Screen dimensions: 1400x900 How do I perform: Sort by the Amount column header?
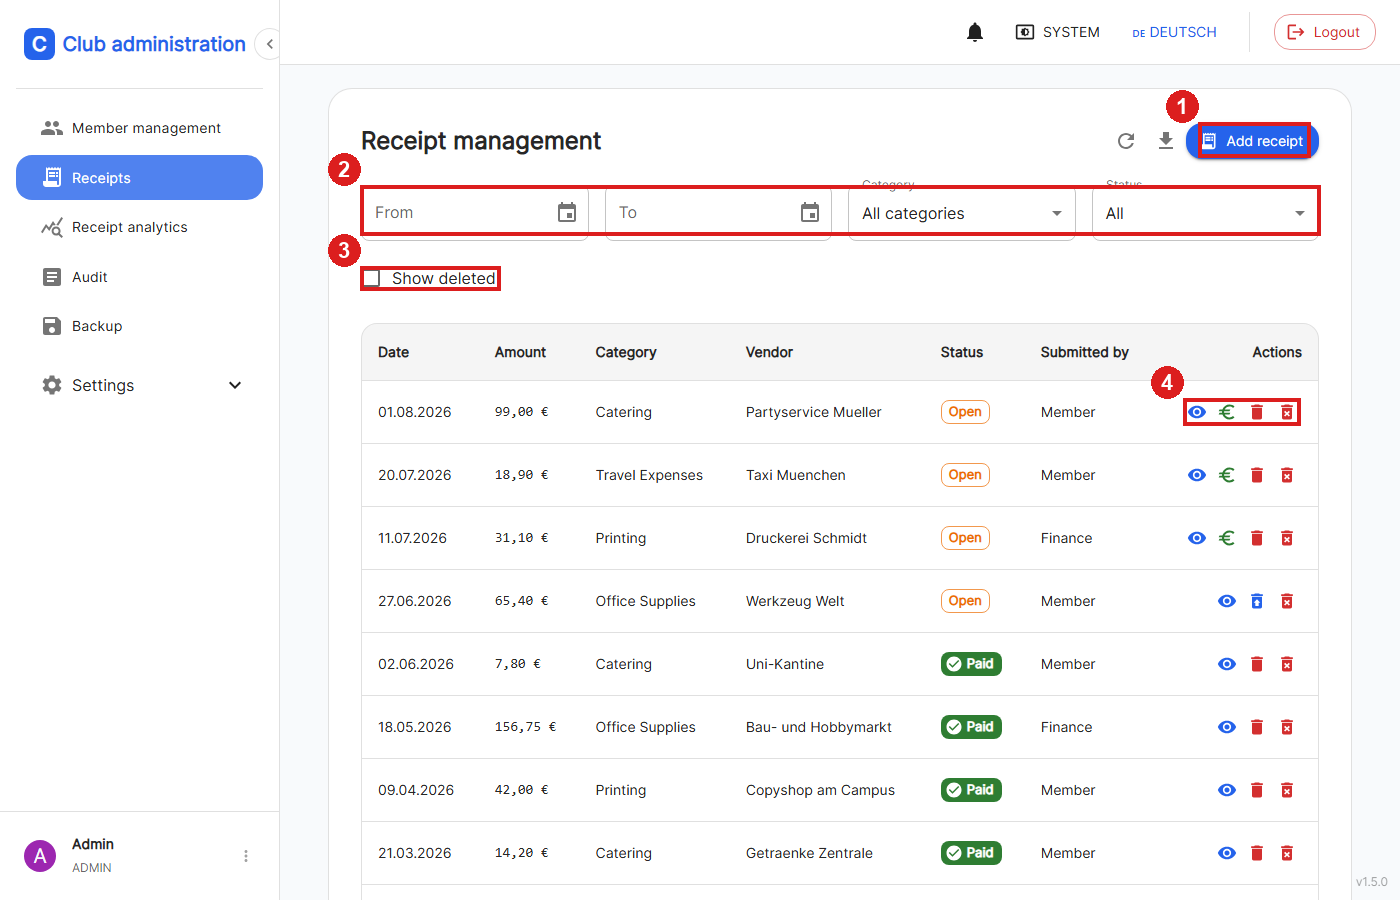coord(520,352)
